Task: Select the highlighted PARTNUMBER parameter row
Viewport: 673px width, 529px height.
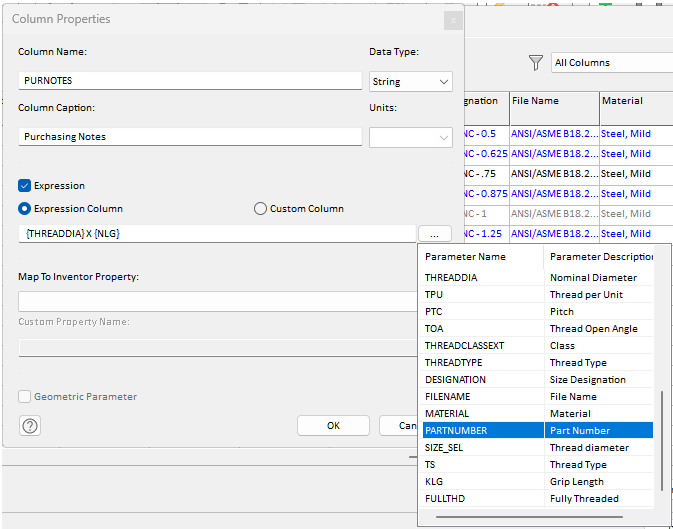Action: click(x=538, y=430)
